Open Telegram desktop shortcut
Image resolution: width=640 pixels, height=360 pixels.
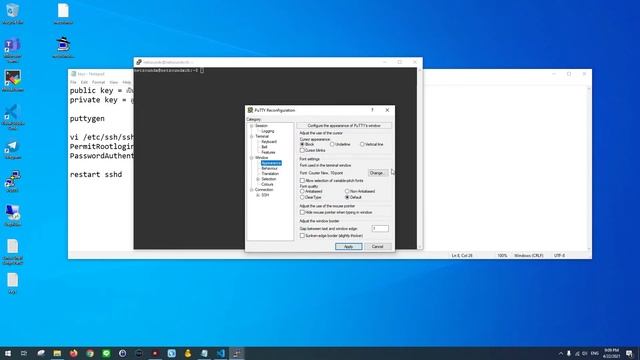click(13, 149)
